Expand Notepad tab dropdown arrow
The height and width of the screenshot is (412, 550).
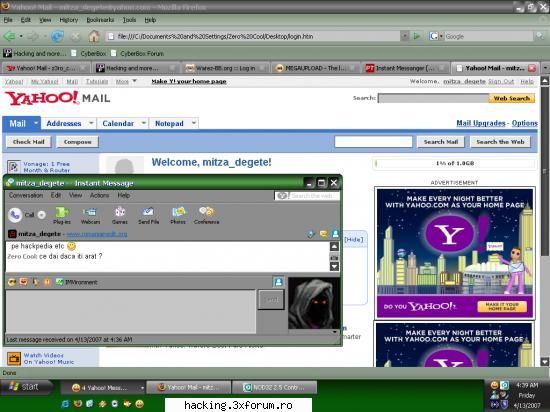pyautogui.click(x=194, y=123)
